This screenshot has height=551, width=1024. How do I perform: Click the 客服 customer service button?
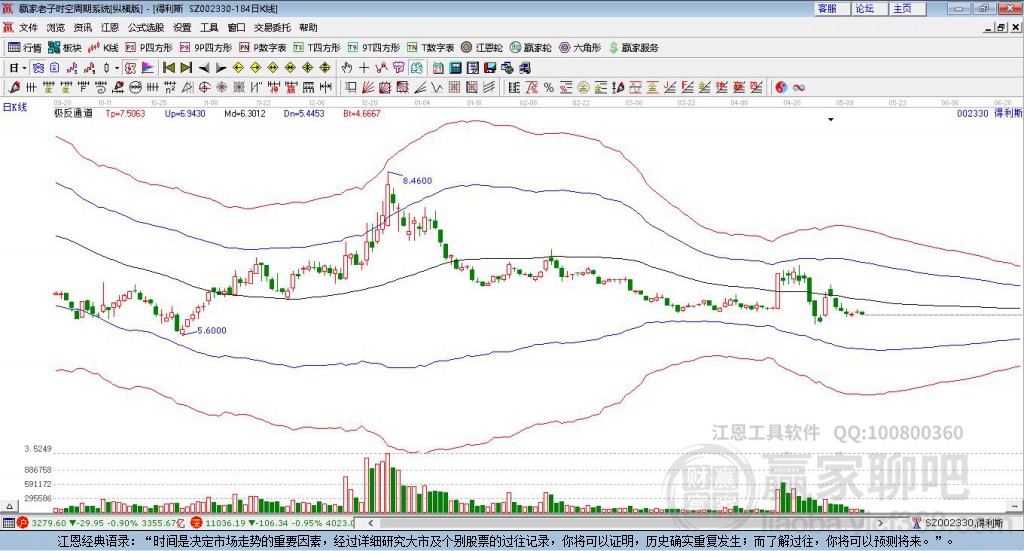832,8
